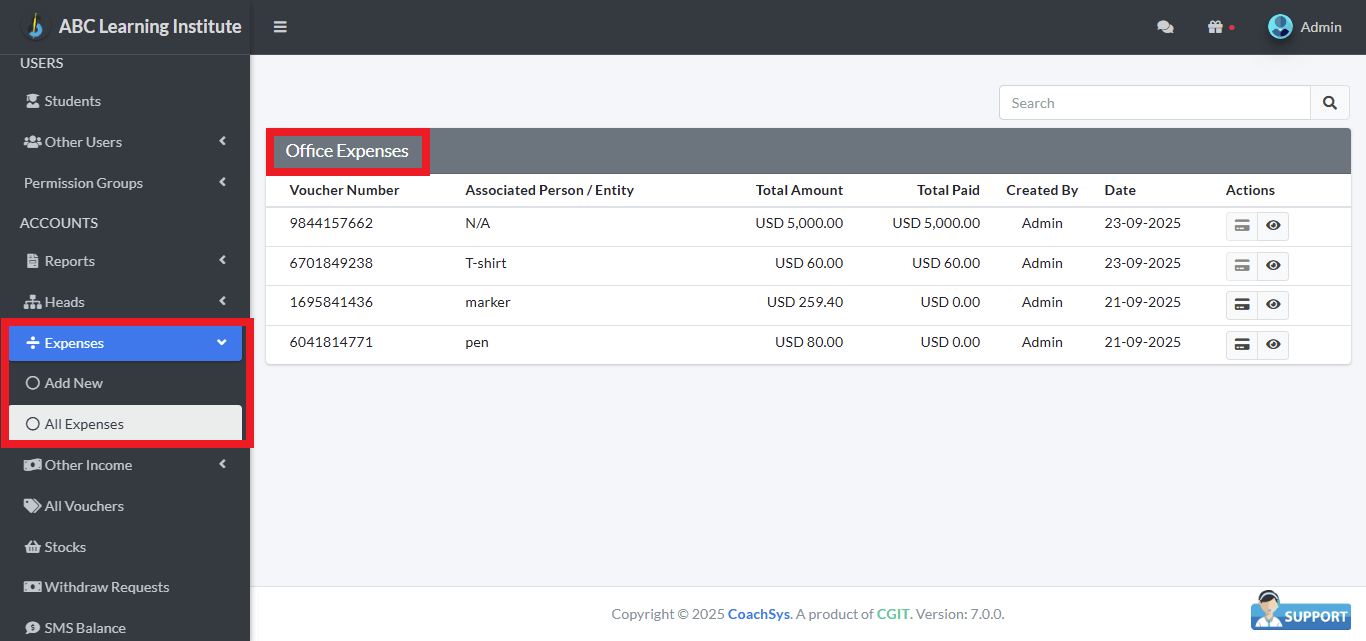Click payment card icon for voucher 9844157662
1366x641 pixels.
tap(1242, 226)
